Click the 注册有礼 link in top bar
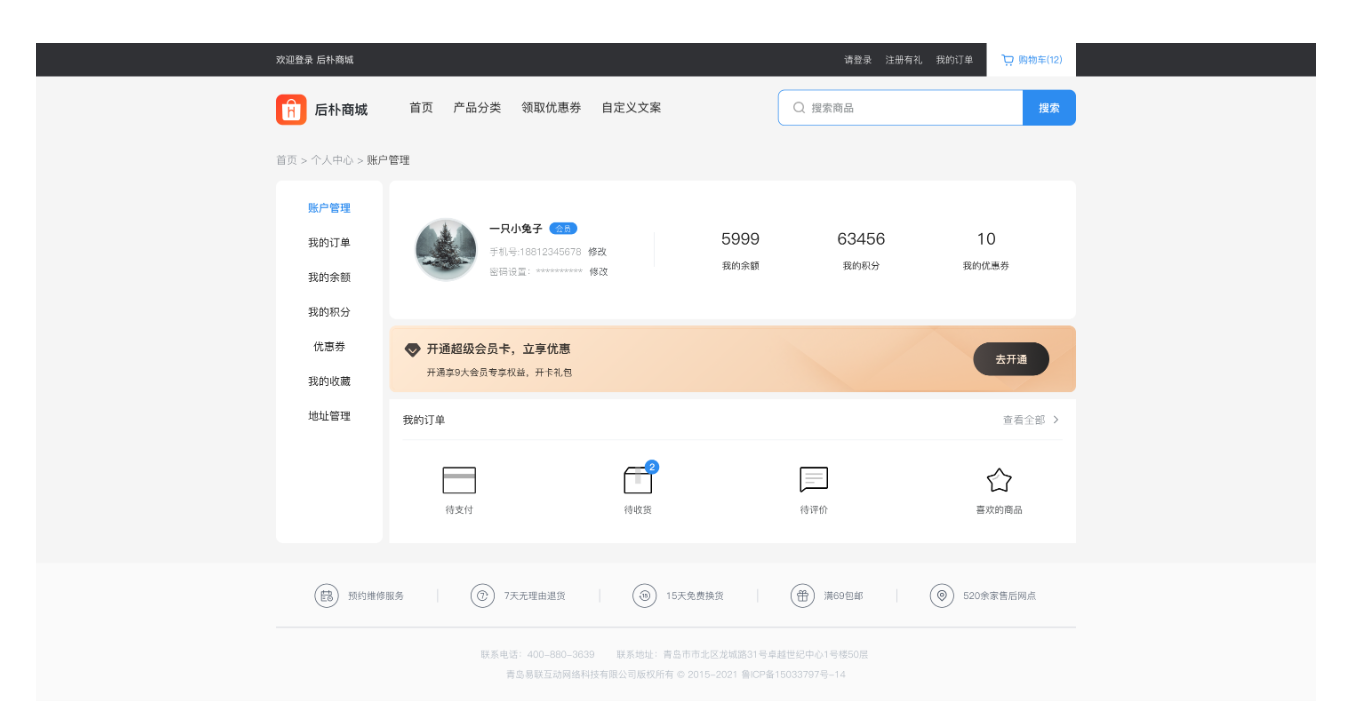Screen dimensions: 1355x720 (903, 60)
